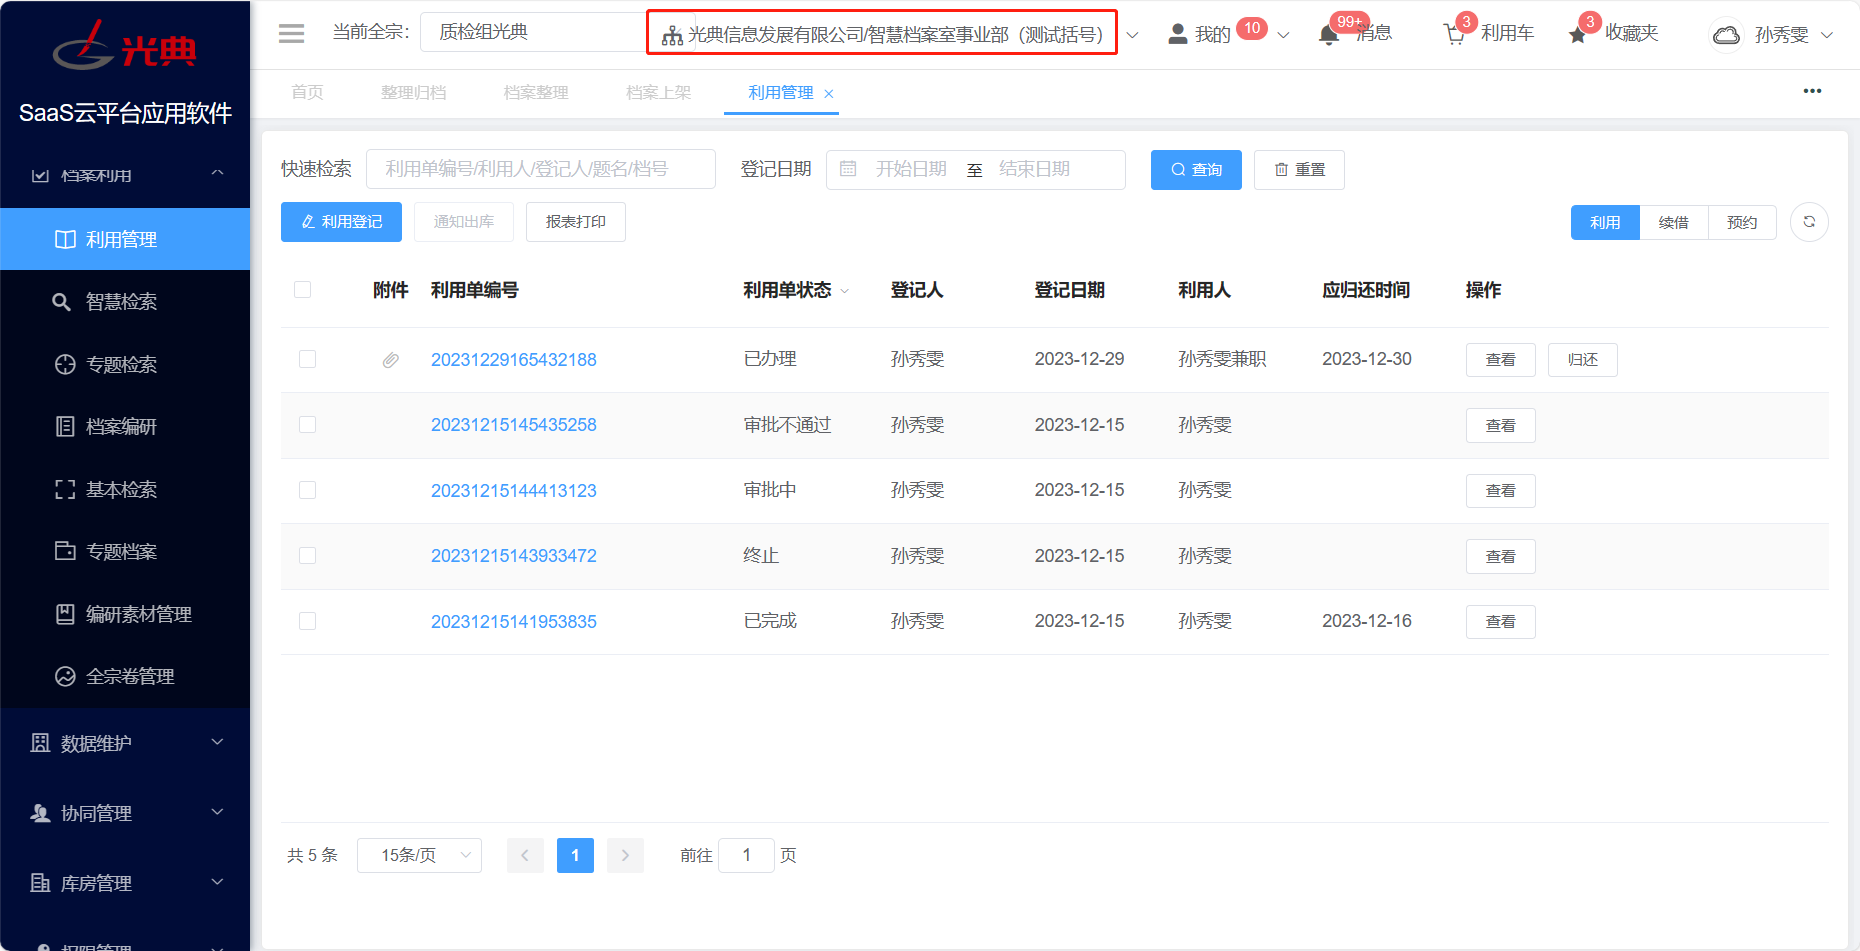This screenshot has height=951, width=1860.
Task: Select the 利用管理 tab
Action: pyautogui.click(x=781, y=92)
